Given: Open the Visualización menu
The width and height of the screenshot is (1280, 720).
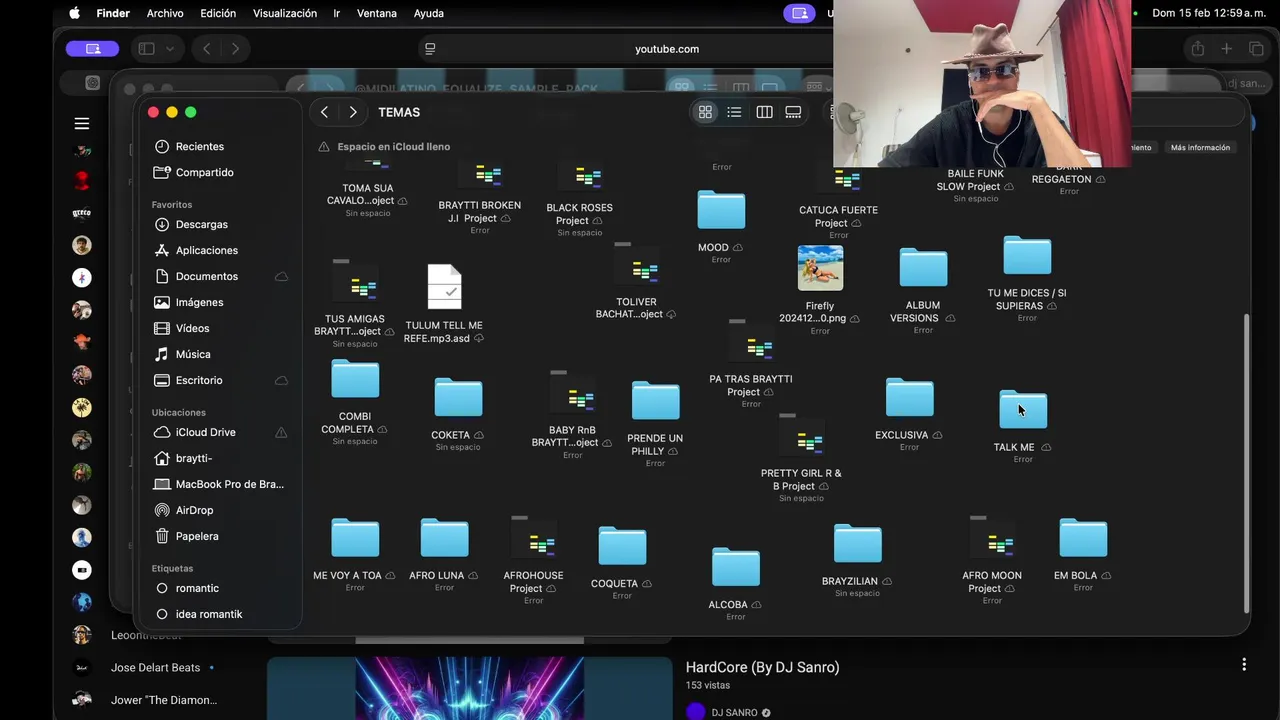Looking at the screenshot, I should pos(285,13).
